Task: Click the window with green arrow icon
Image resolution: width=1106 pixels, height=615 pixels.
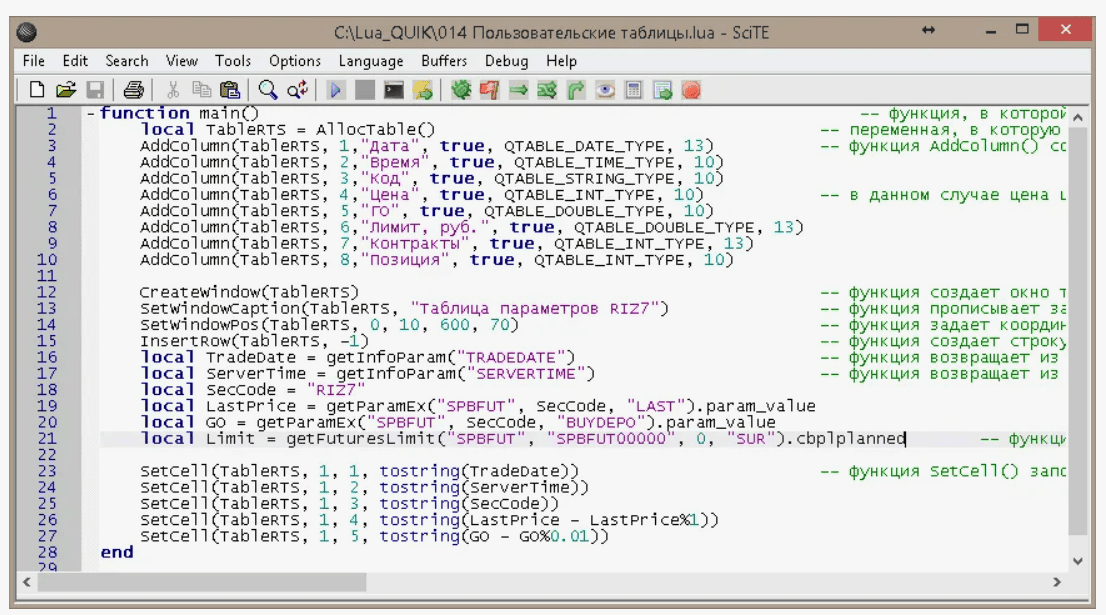Action: [x=662, y=90]
